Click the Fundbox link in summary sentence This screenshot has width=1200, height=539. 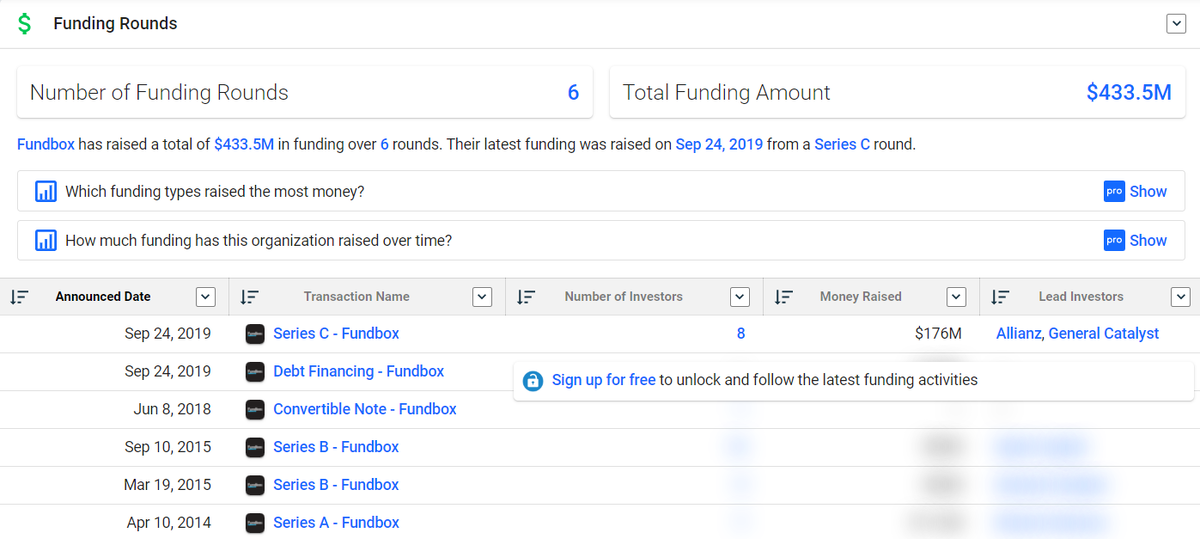[x=46, y=144]
